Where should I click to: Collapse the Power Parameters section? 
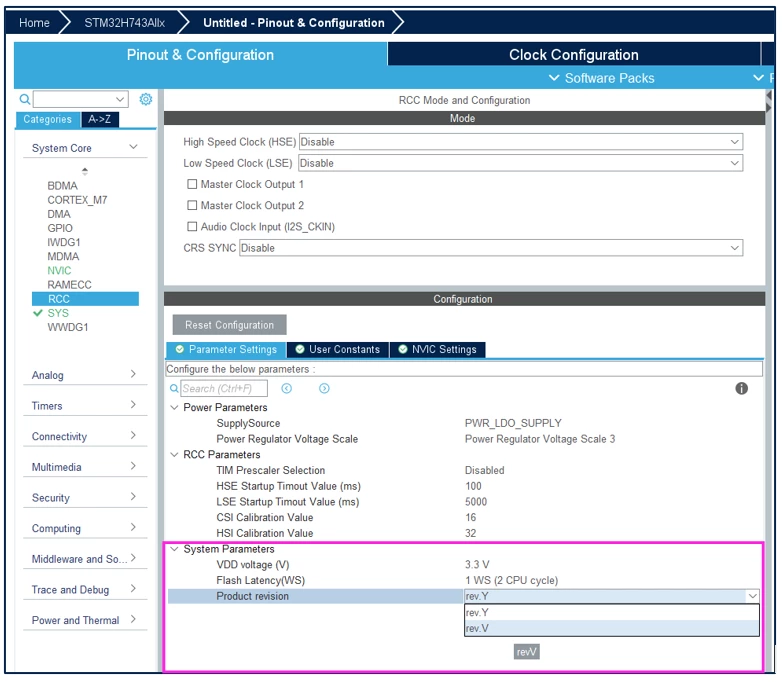pos(175,408)
